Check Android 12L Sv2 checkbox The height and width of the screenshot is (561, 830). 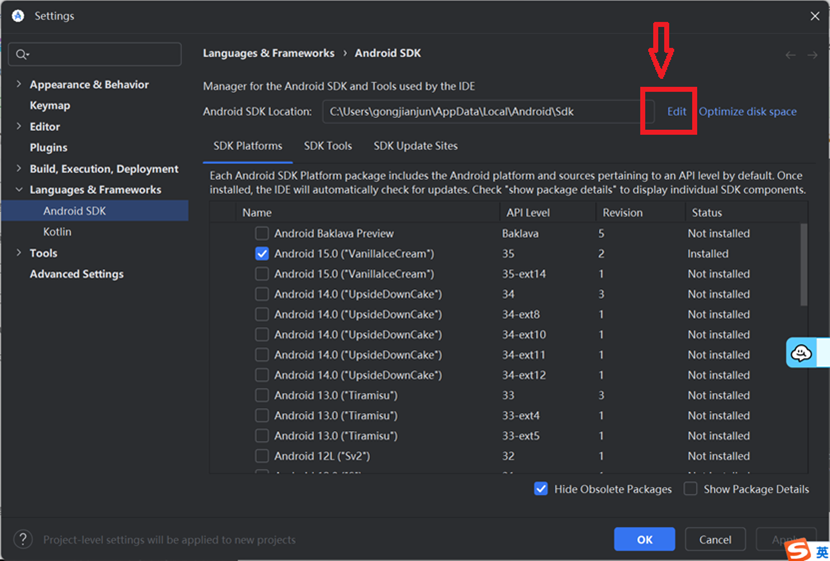(x=261, y=456)
